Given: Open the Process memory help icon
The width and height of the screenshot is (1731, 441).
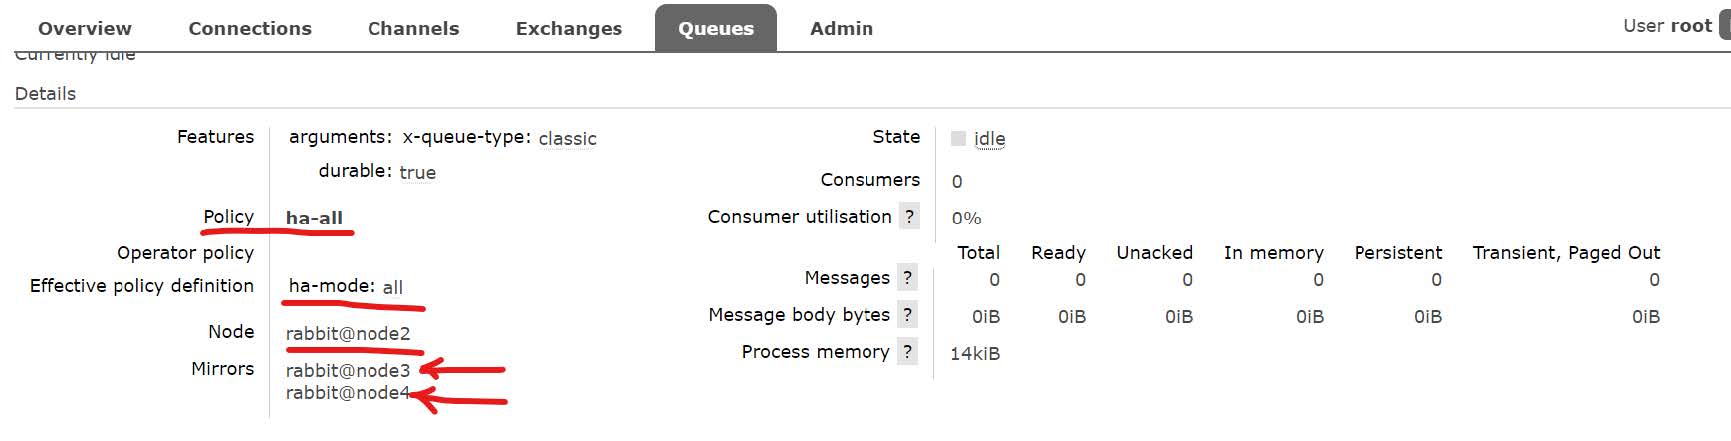Looking at the screenshot, I should (908, 352).
